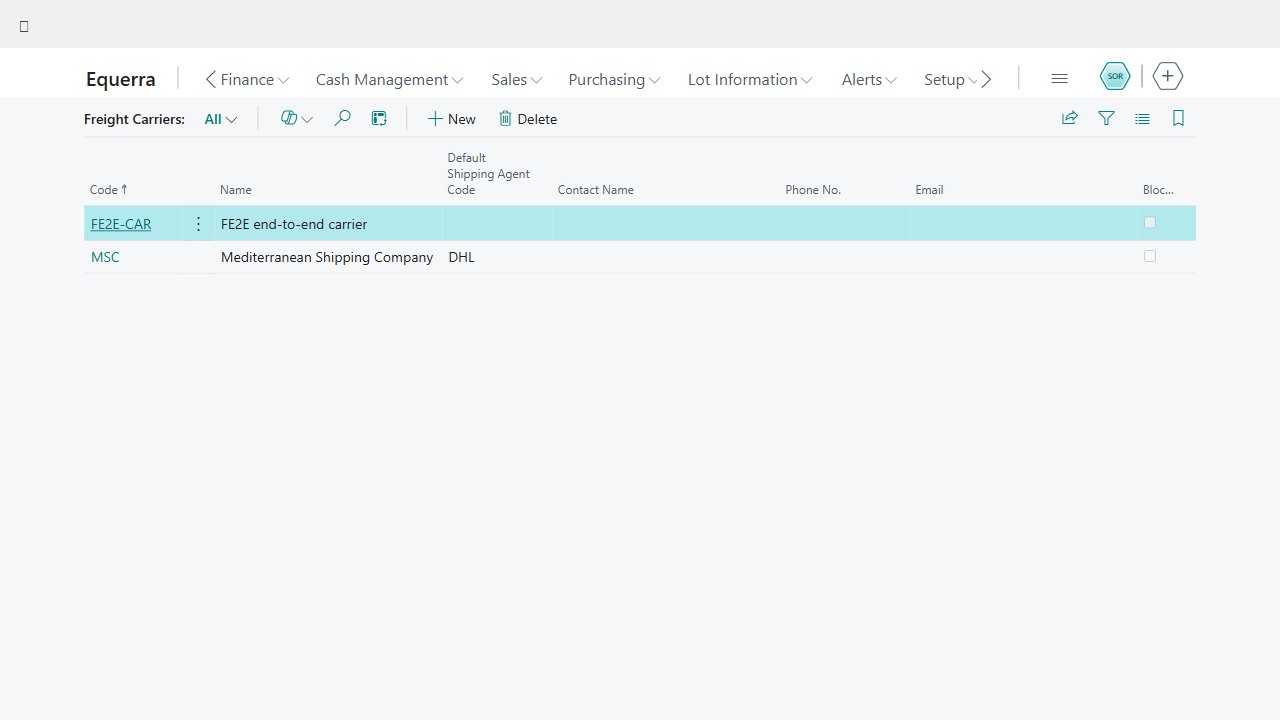1280x720 pixels.
Task: Select the FE2E end-to-end carrier name cell
Action: pyautogui.click(x=328, y=224)
